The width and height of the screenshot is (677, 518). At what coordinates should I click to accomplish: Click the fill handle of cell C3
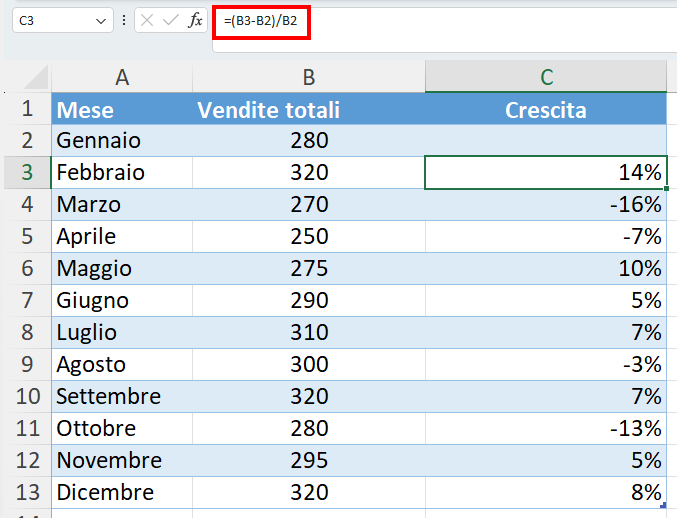point(666,188)
